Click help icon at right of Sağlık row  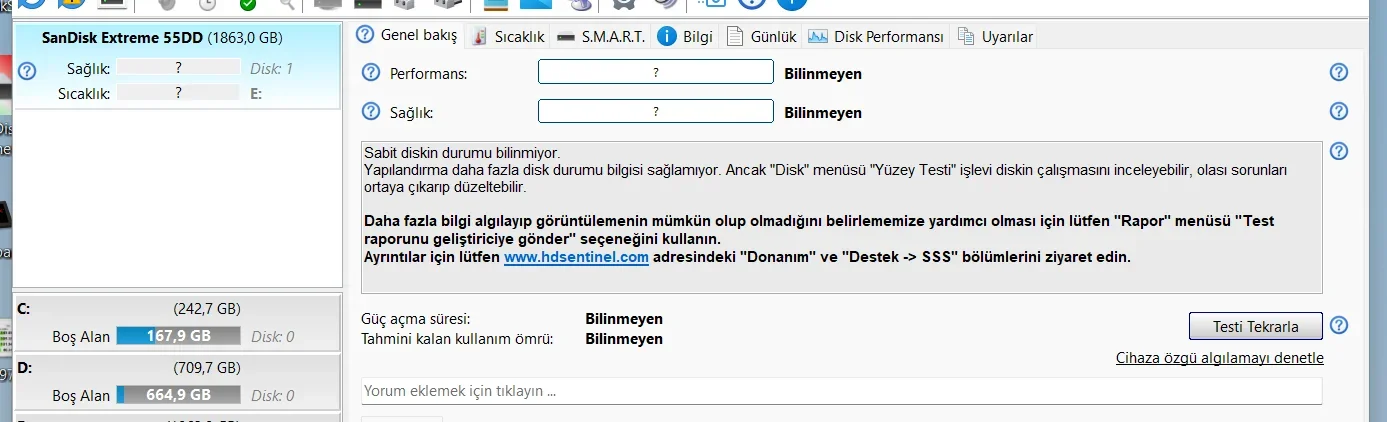[1339, 111]
